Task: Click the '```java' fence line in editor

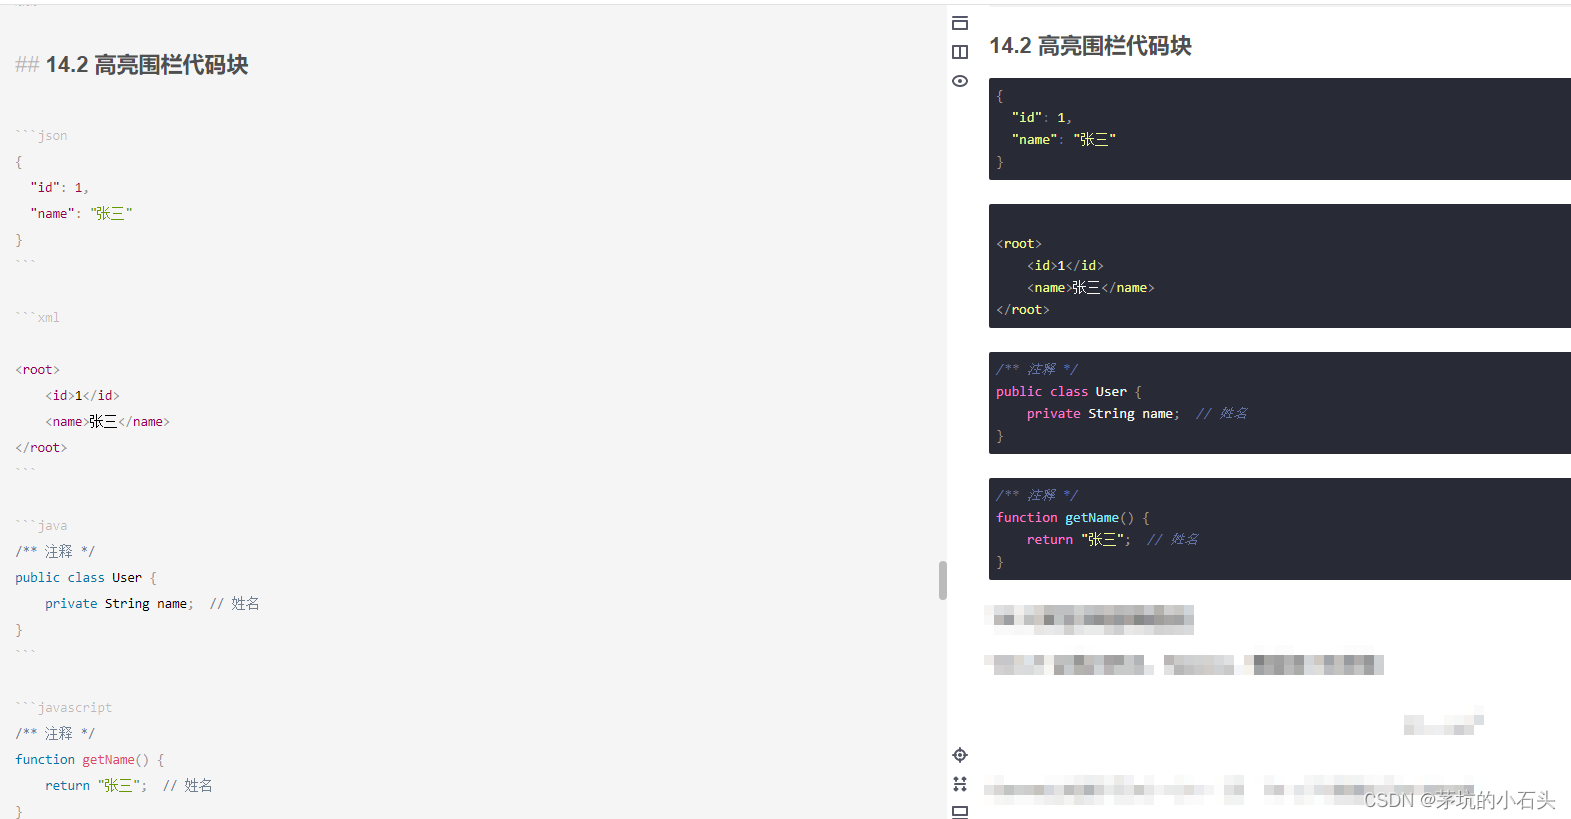Action: [41, 525]
